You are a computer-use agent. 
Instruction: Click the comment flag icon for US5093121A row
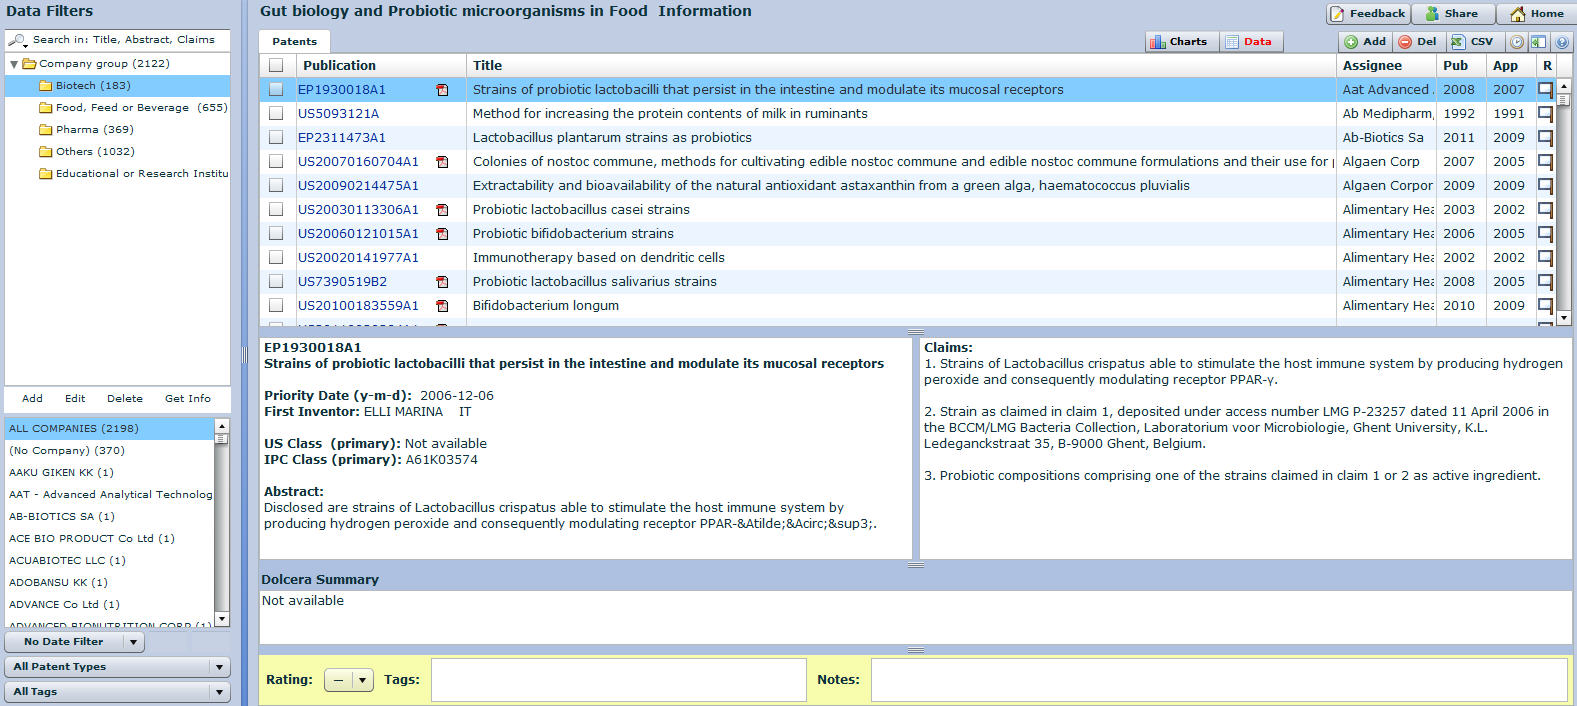(x=1545, y=114)
